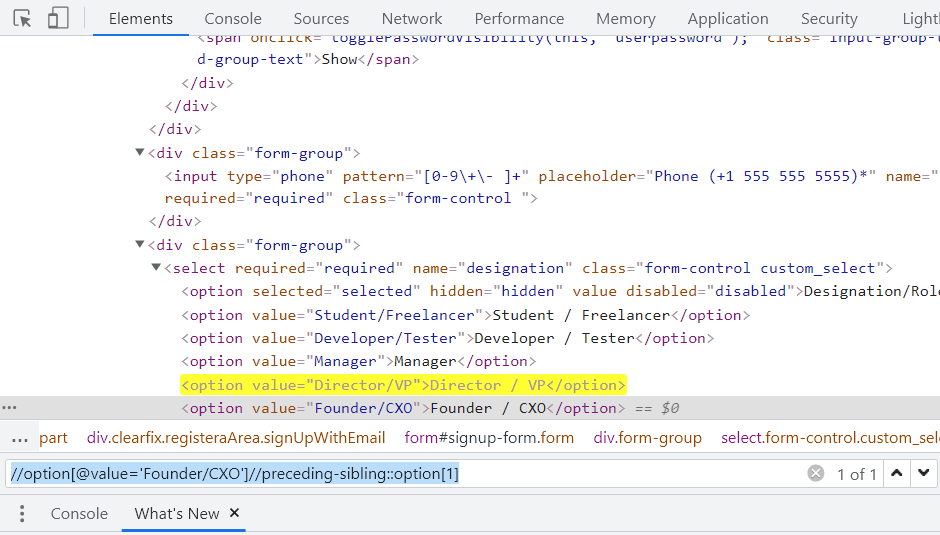Go to previous search result arrow
The width and height of the screenshot is (940, 535).
coord(897,473)
